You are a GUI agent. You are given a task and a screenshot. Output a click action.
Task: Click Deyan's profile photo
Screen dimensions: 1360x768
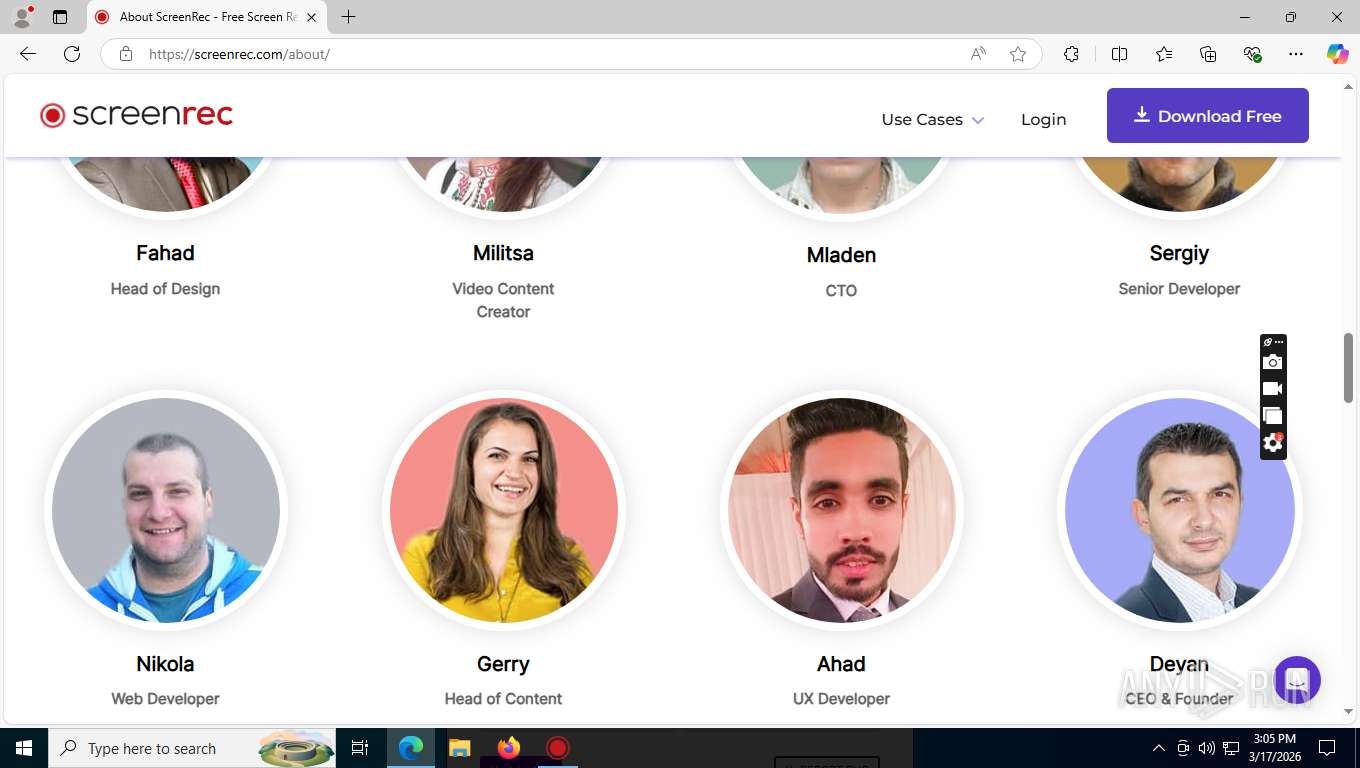tap(1180, 510)
